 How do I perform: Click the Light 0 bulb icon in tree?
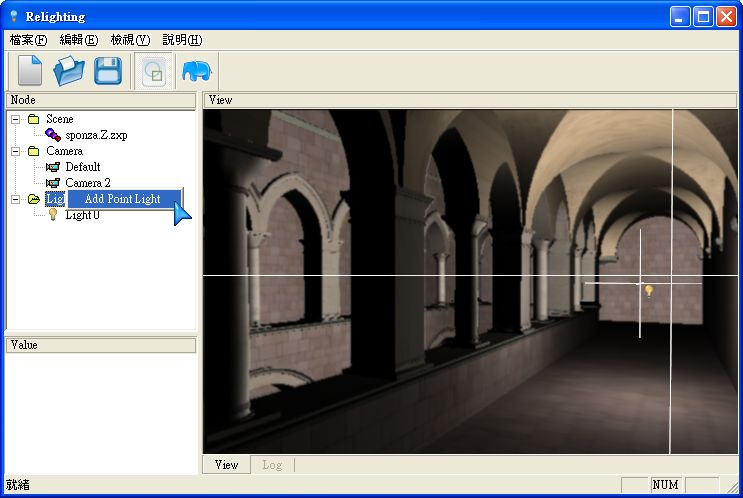coord(53,215)
